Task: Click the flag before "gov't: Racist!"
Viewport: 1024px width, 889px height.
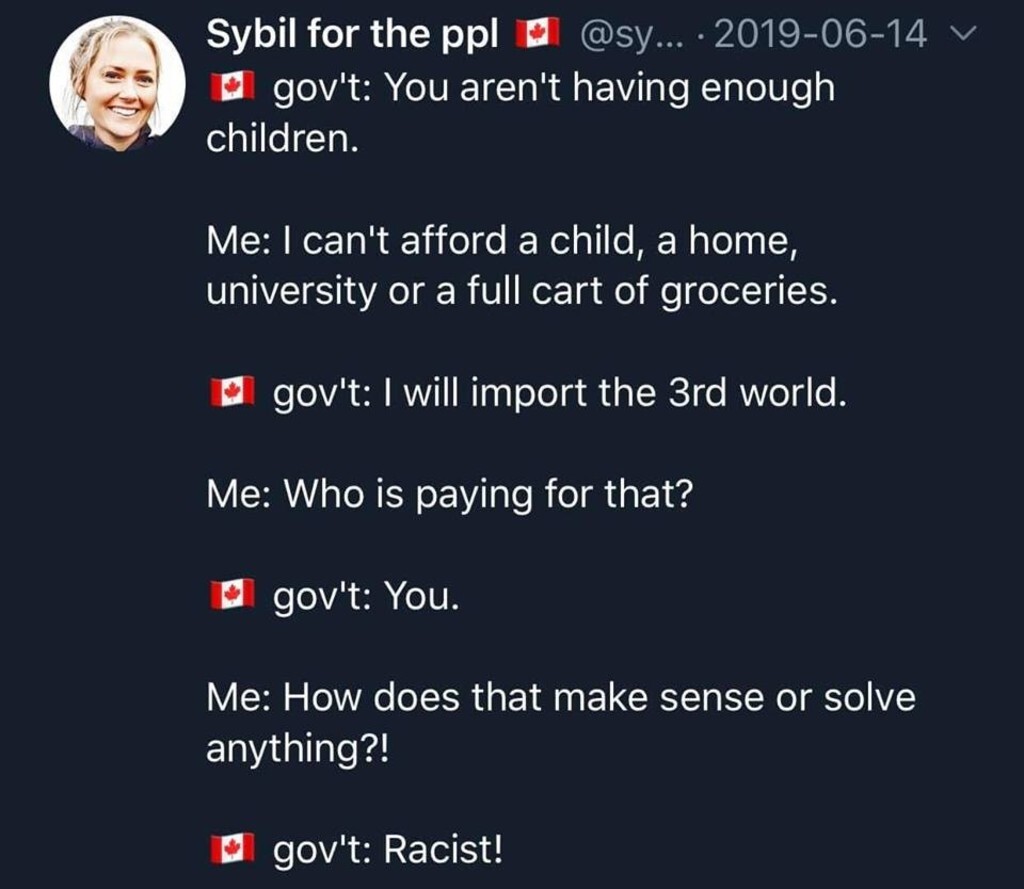Action: point(228,850)
